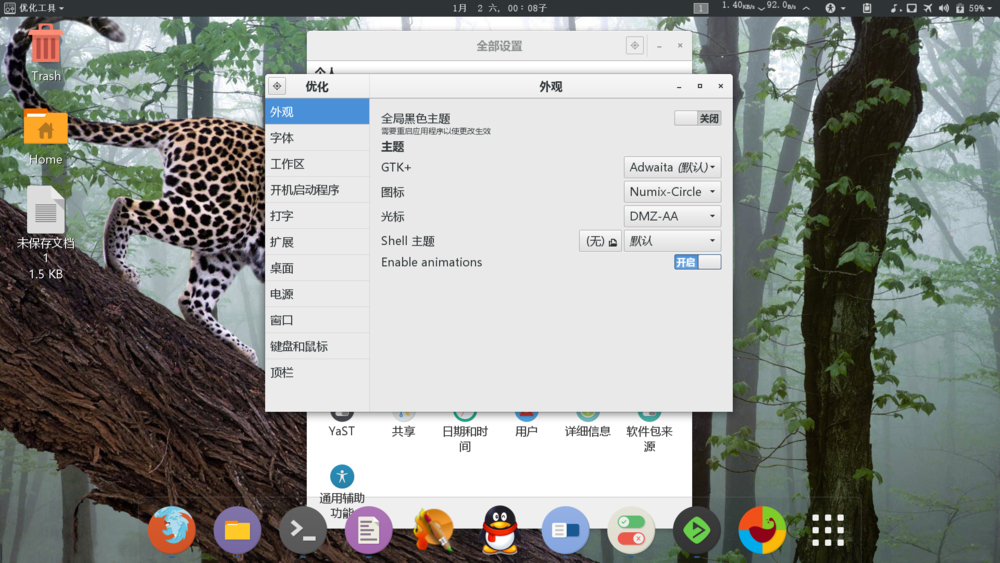Switch to the 字体 sidebar tab
The width and height of the screenshot is (1000, 563).
pyautogui.click(x=317, y=138)
